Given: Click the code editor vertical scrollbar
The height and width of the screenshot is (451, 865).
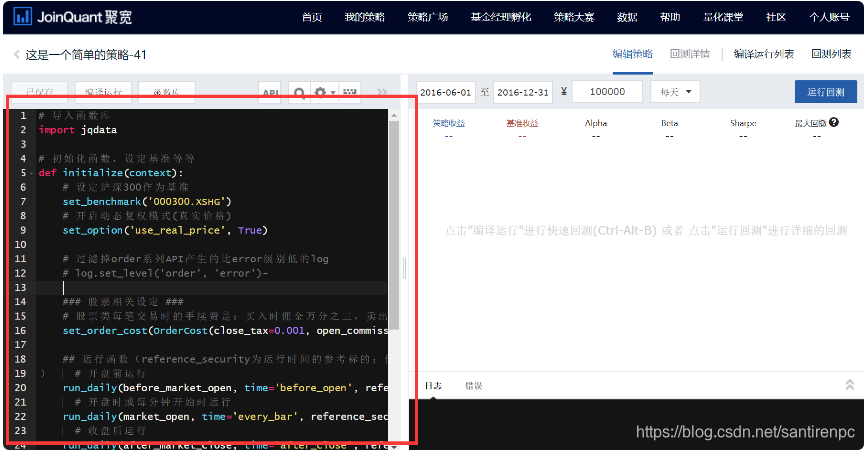Looking at the screenshot, I should click(x=394, y=226).
